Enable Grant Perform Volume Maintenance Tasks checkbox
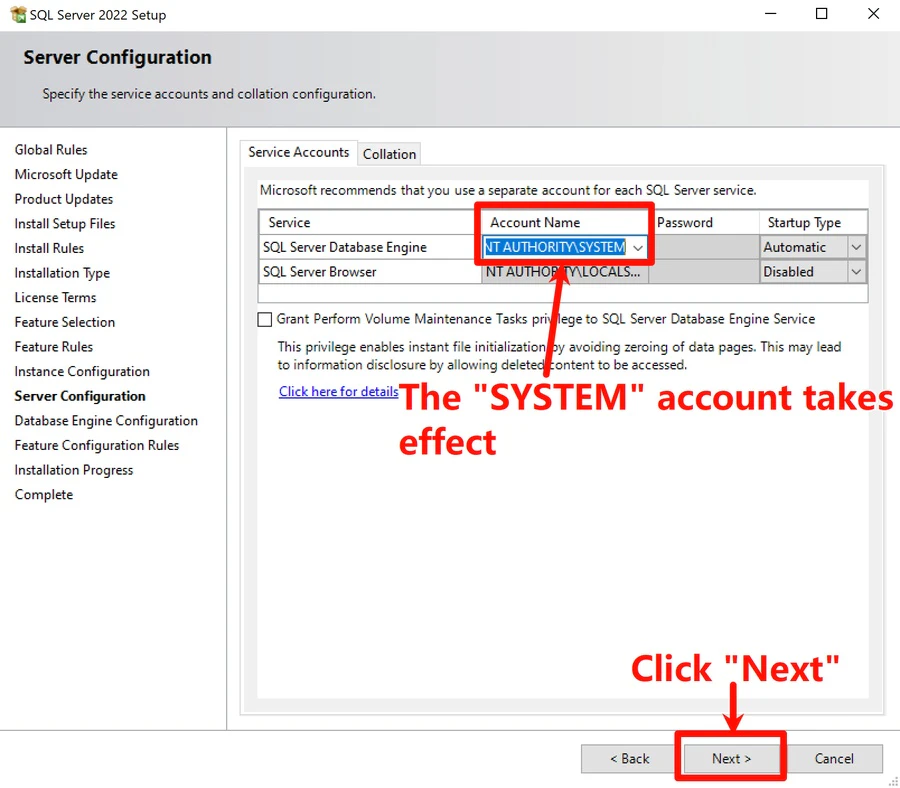 [x=265, y=319]
